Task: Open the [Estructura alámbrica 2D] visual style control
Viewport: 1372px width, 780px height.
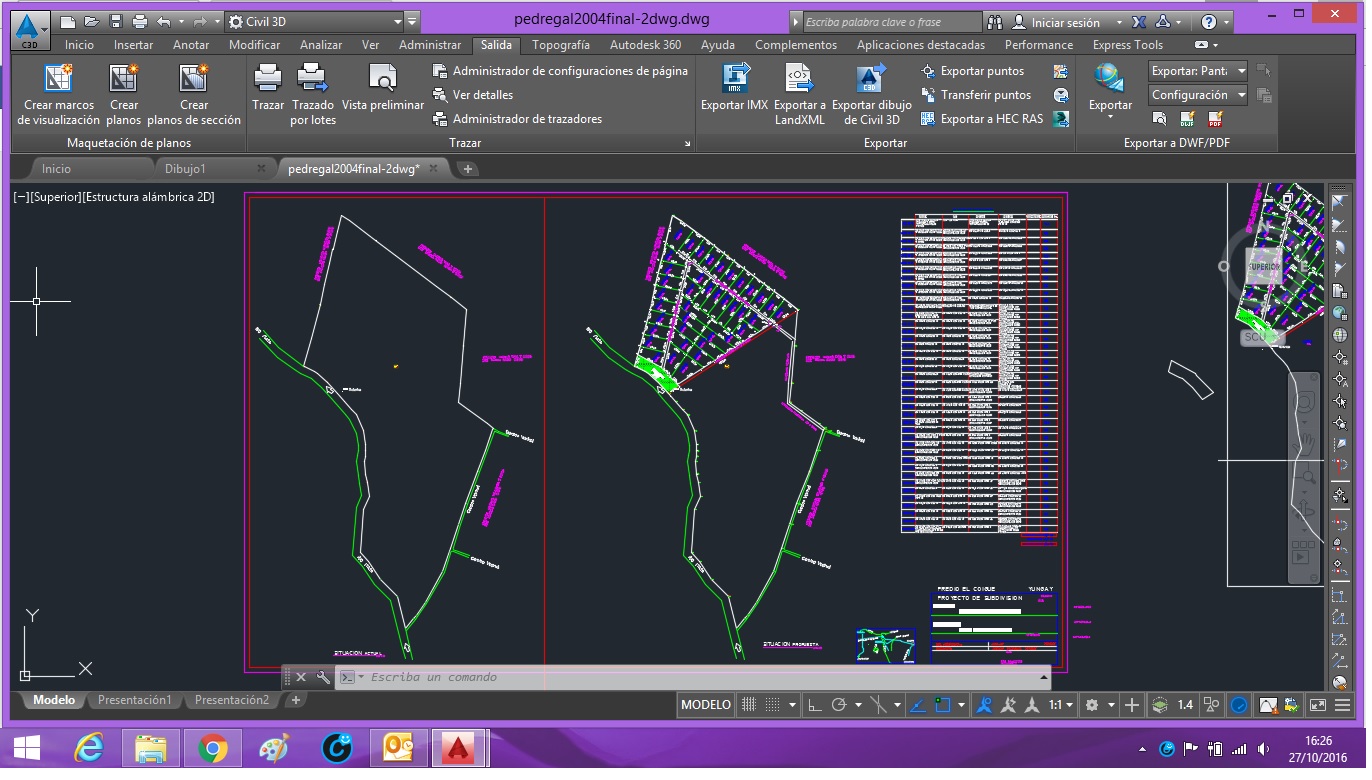Action: (149, 197)
